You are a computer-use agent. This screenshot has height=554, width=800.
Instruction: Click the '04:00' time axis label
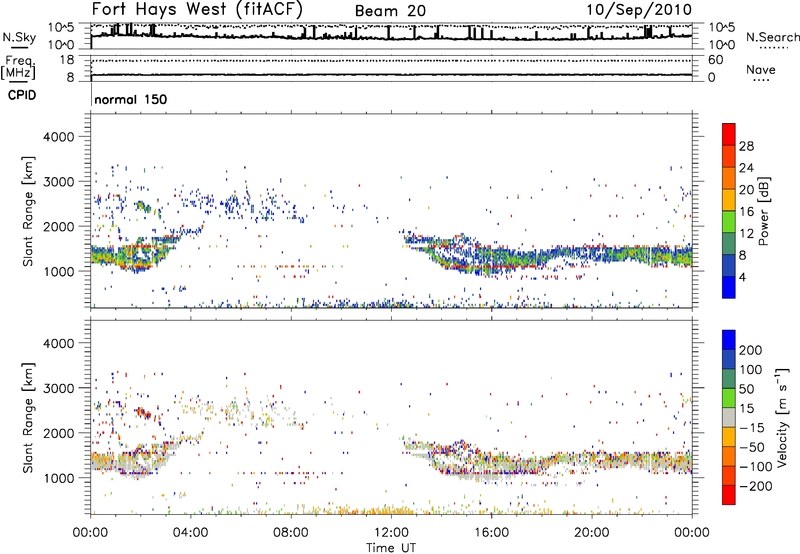coord(191,533)
